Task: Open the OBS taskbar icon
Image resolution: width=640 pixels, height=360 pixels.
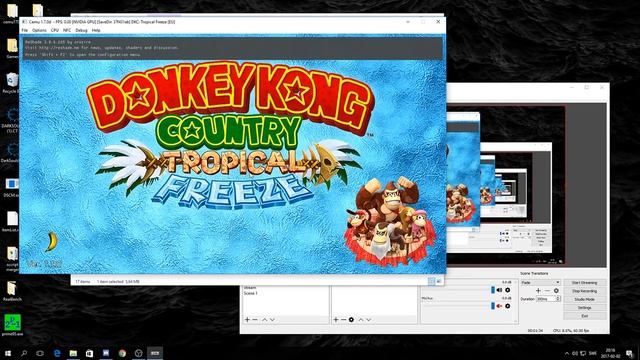Action: [138, 353]
